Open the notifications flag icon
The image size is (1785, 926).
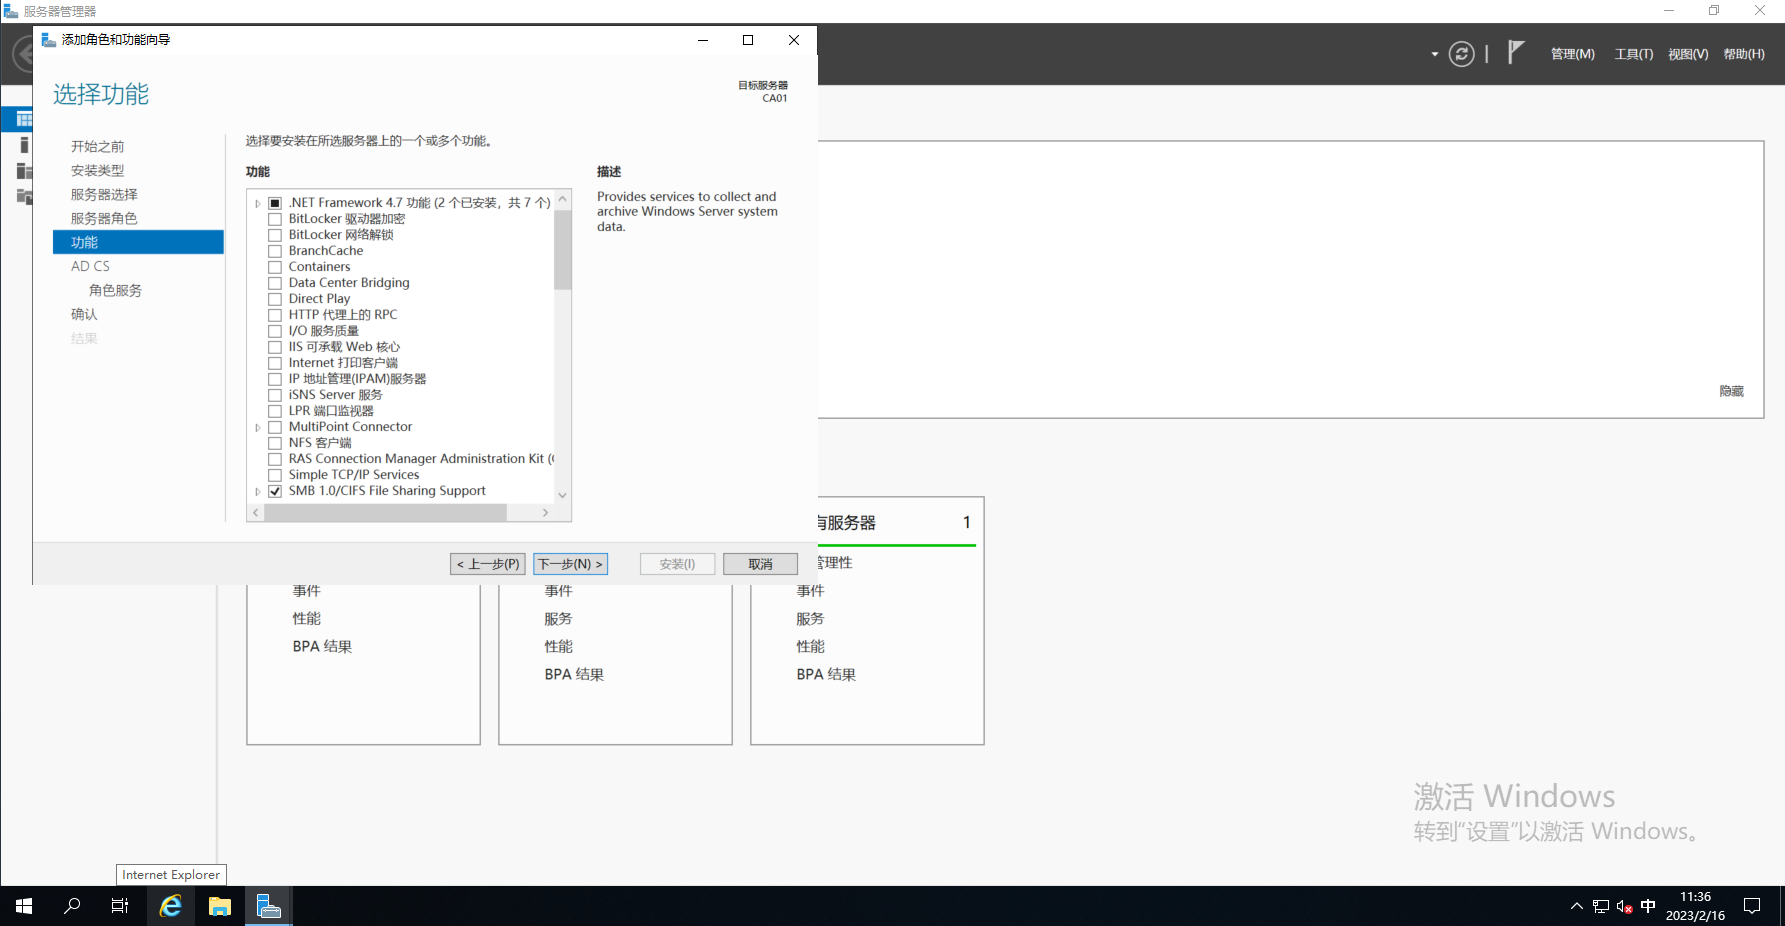[x=1516, y=52]
